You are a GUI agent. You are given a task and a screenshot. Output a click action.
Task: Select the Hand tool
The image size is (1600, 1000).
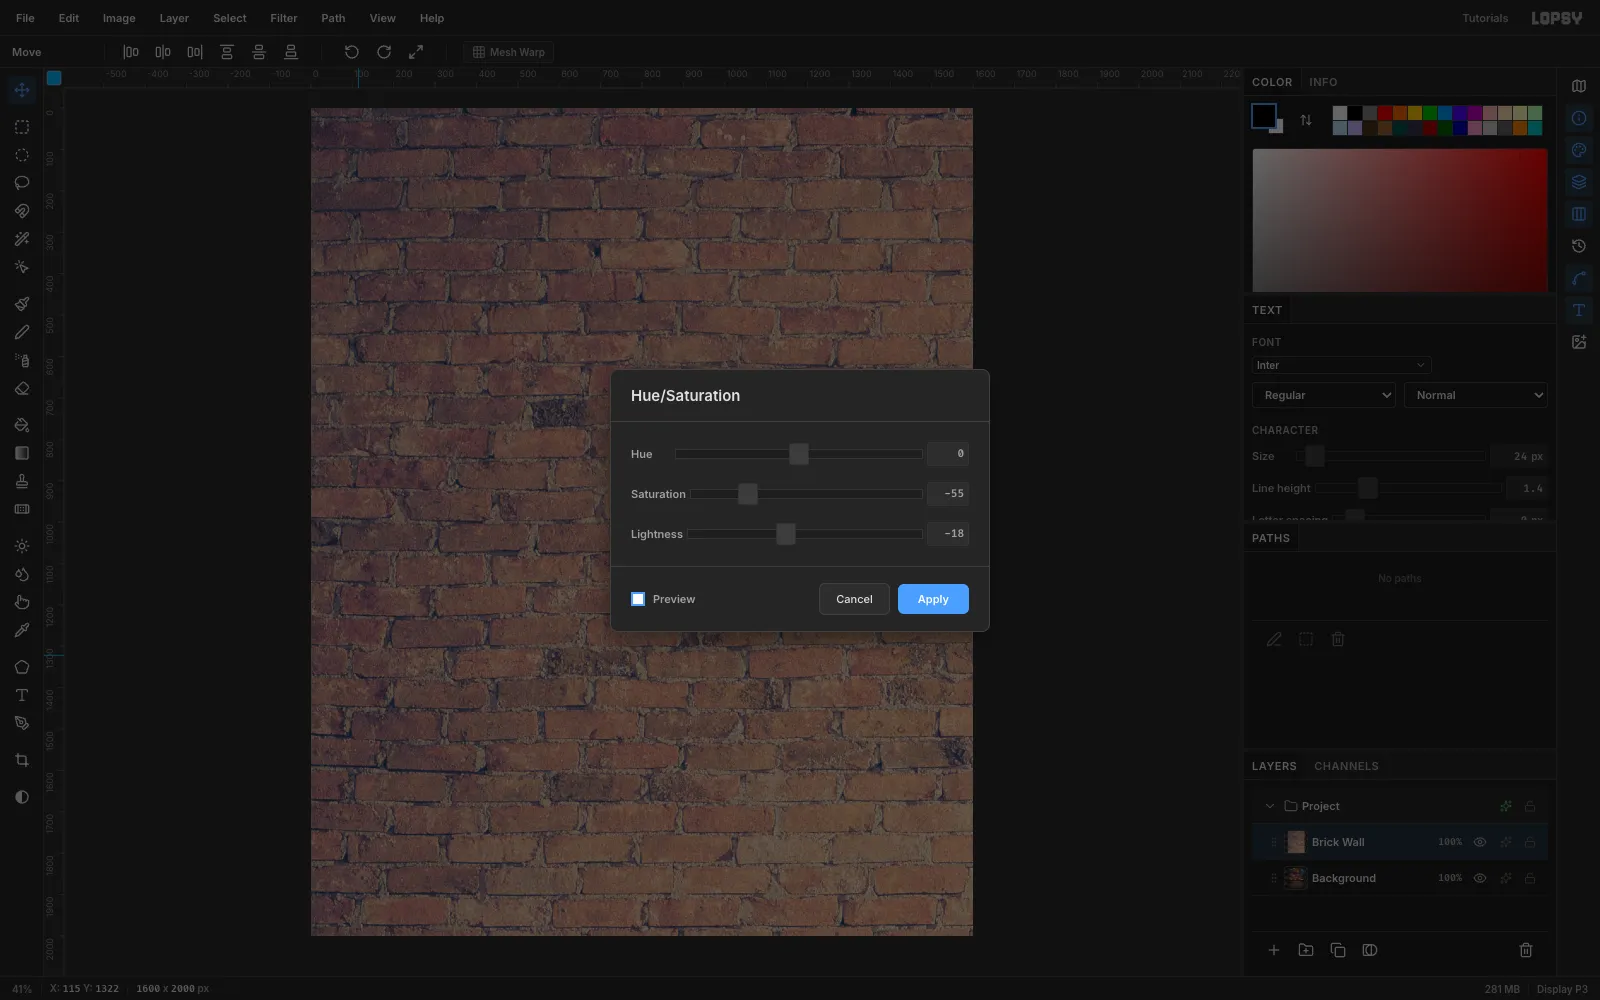22,602
